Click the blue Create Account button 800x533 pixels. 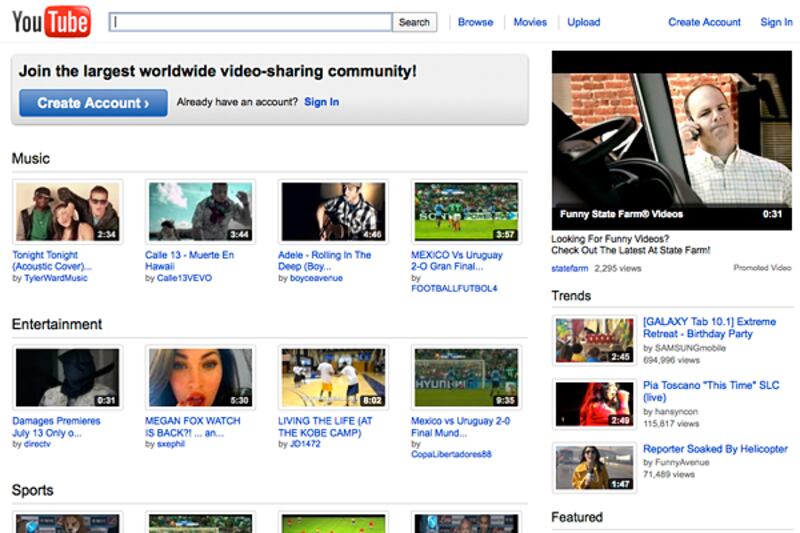[x=93, y=103]
